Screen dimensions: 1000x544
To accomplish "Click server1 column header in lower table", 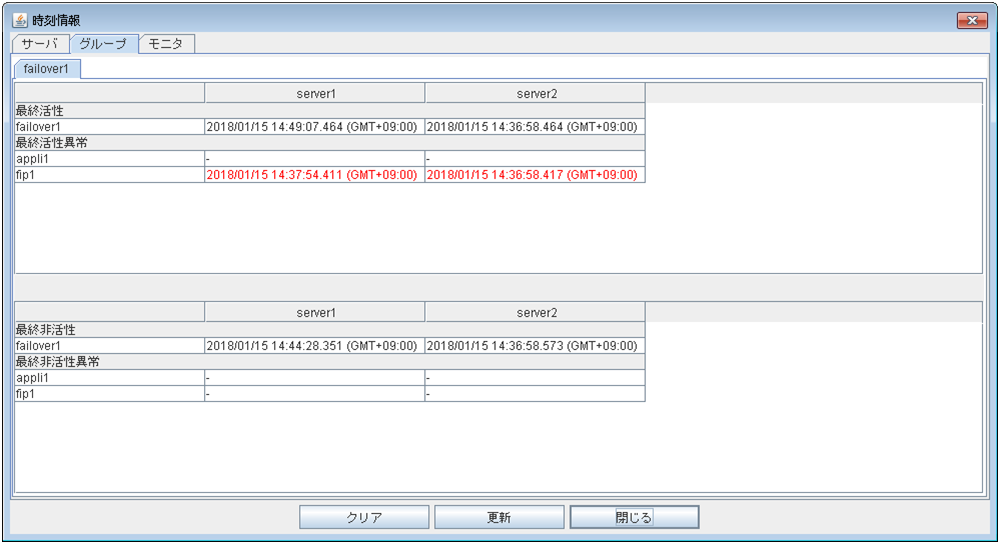I will pos(315,313).
